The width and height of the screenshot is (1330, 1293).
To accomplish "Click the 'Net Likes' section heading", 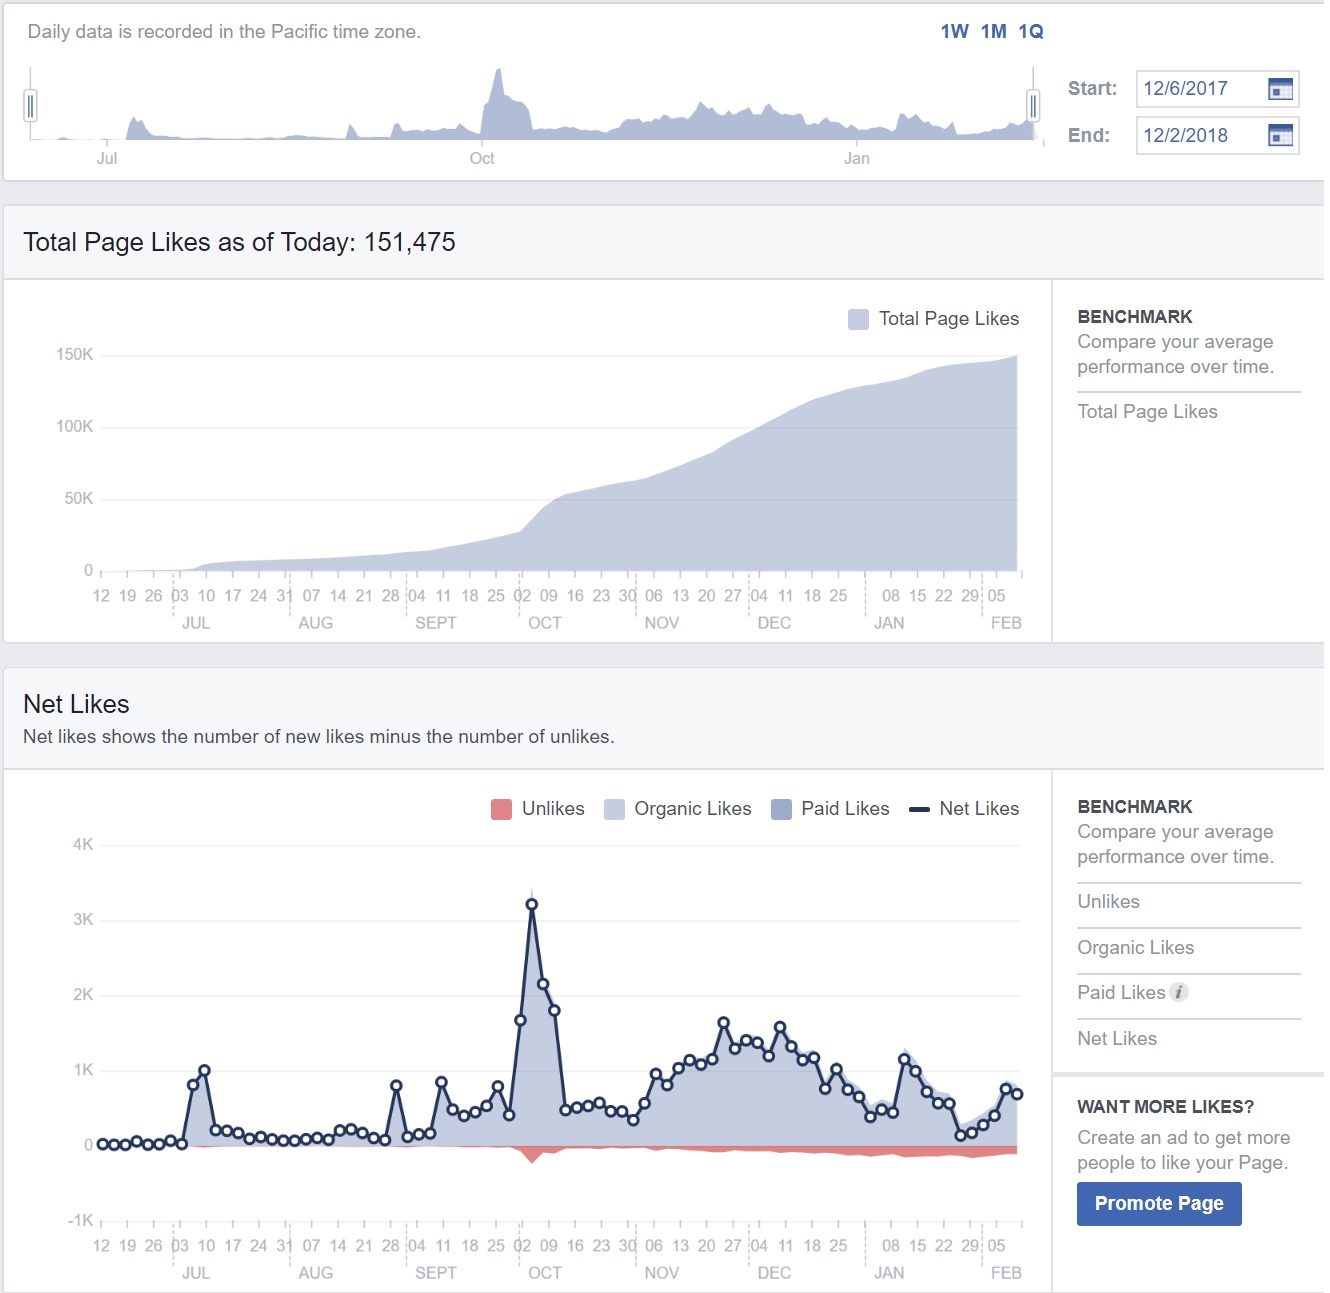I will (76, 705).
